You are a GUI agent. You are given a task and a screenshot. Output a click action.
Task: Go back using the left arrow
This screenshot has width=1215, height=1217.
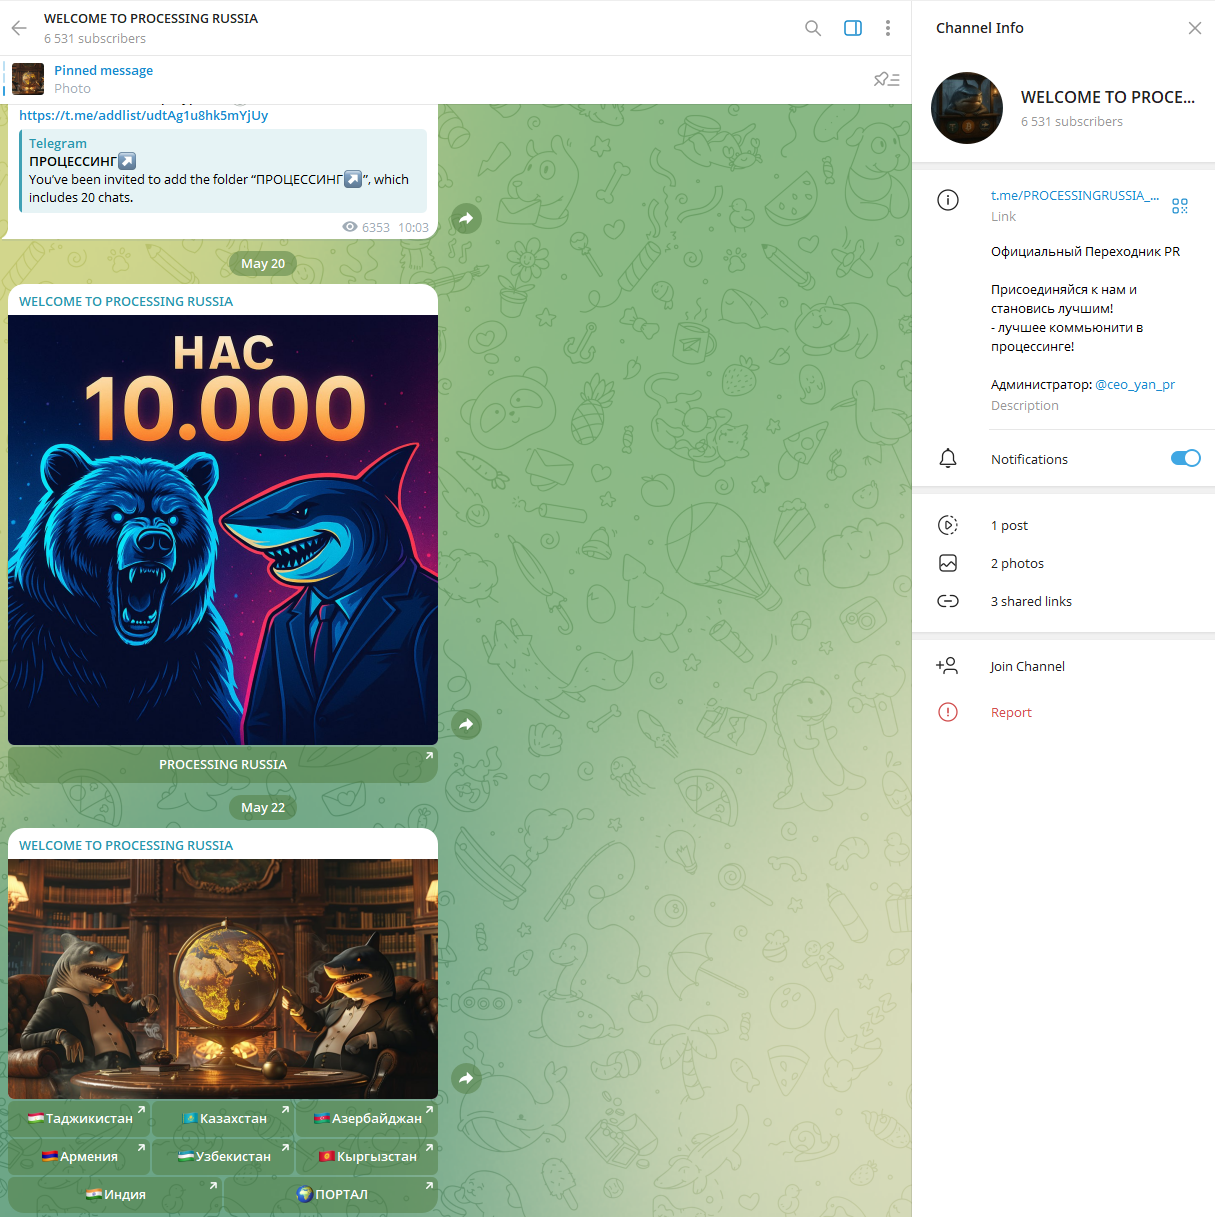click(x=19, y=28)
